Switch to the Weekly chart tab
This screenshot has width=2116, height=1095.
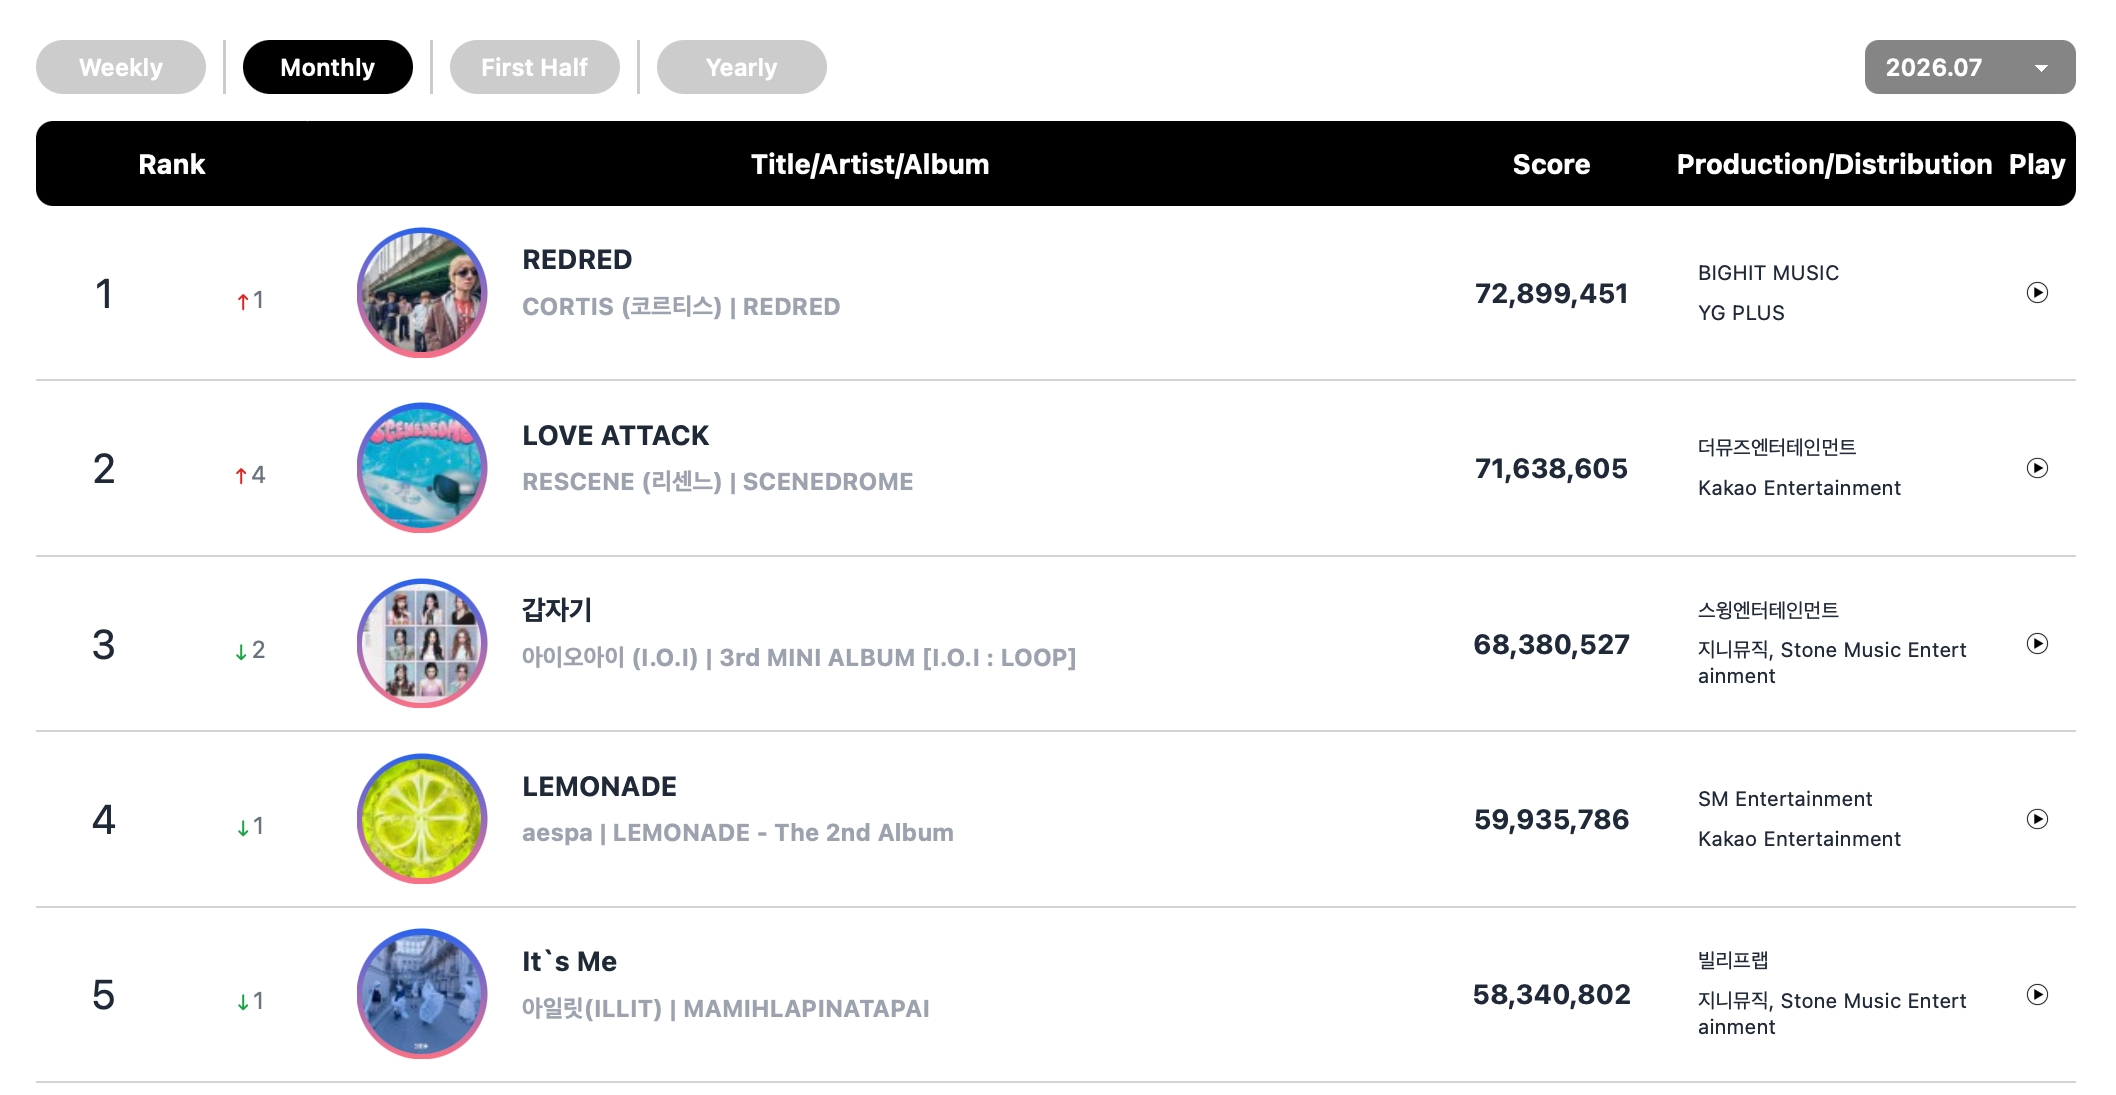121,67
